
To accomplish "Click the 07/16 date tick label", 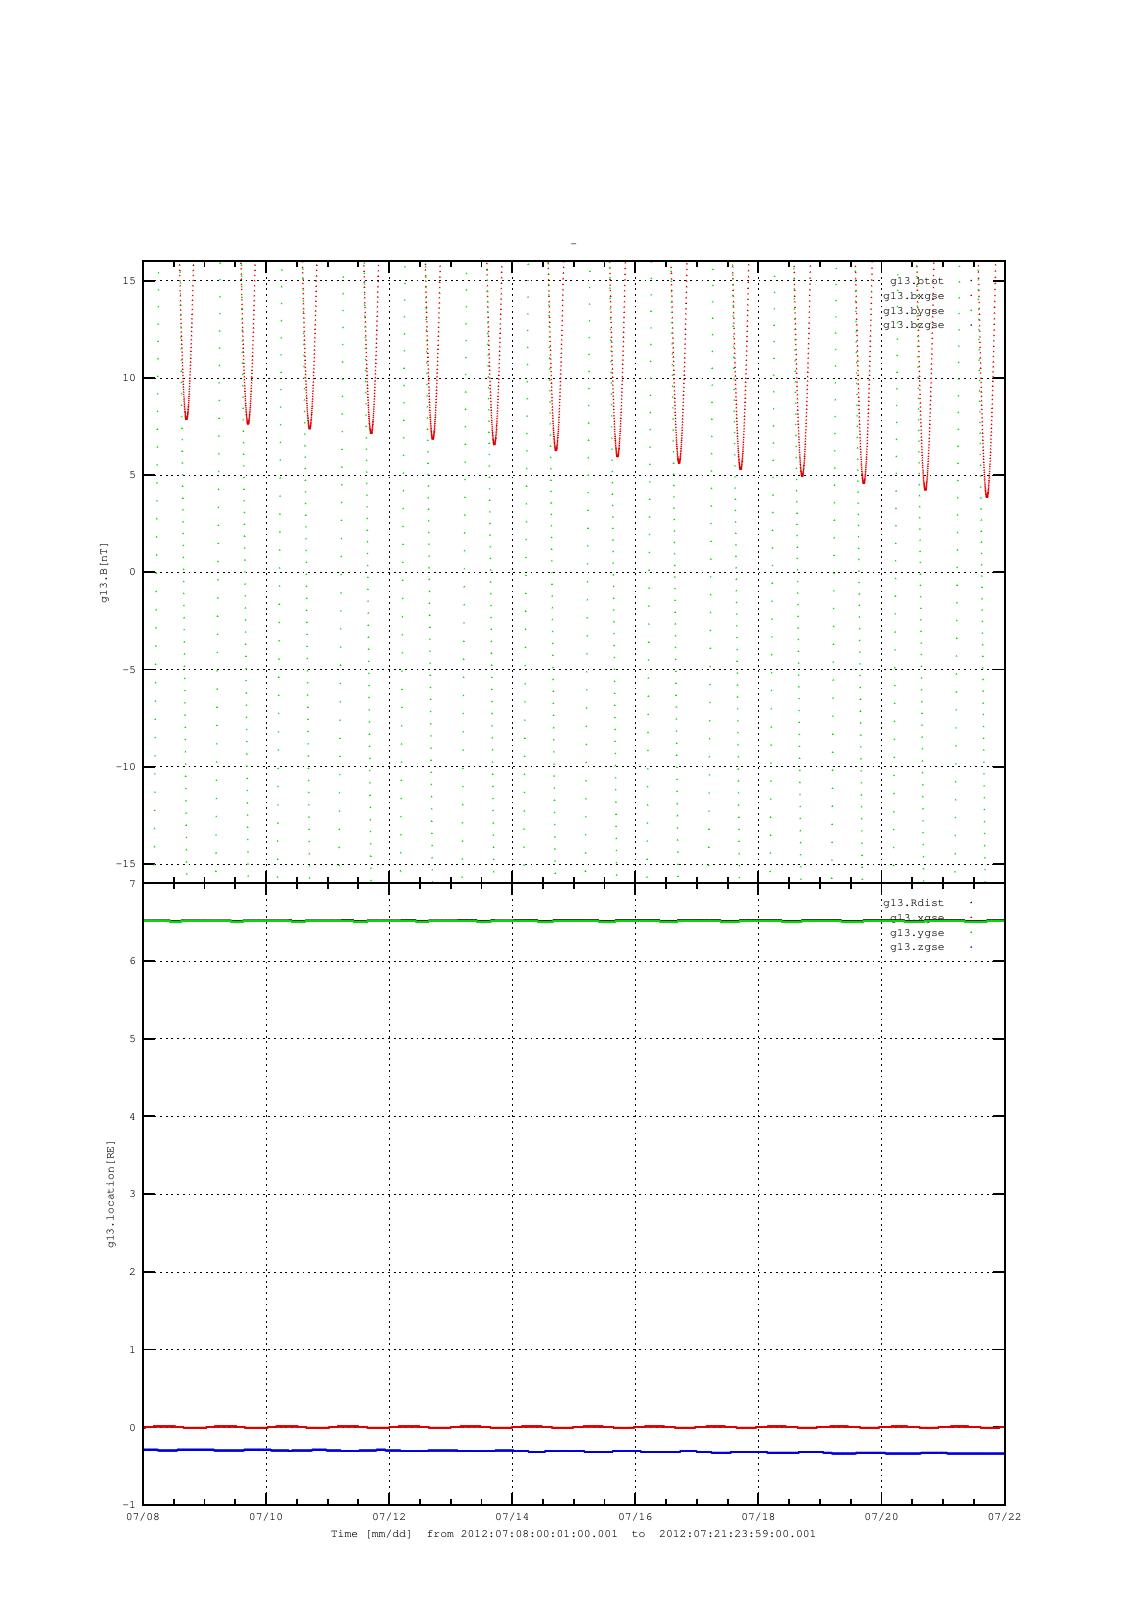I will click(635, 1517).
